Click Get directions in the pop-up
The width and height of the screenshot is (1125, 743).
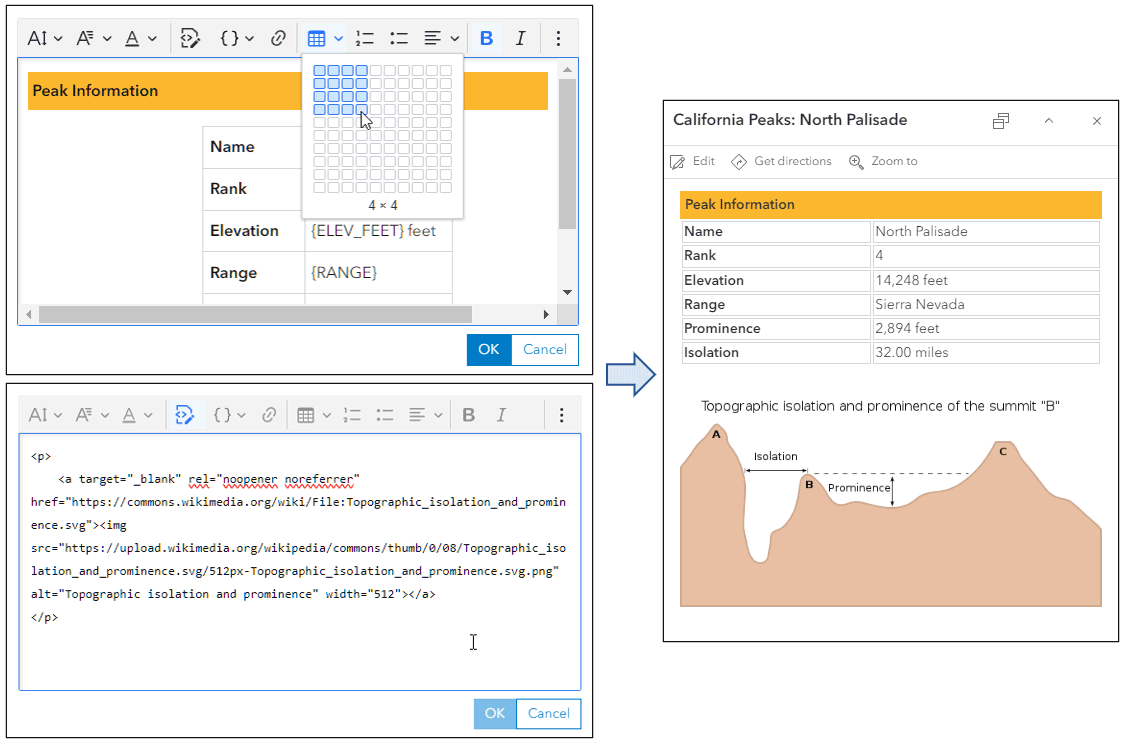click(781, 161)
